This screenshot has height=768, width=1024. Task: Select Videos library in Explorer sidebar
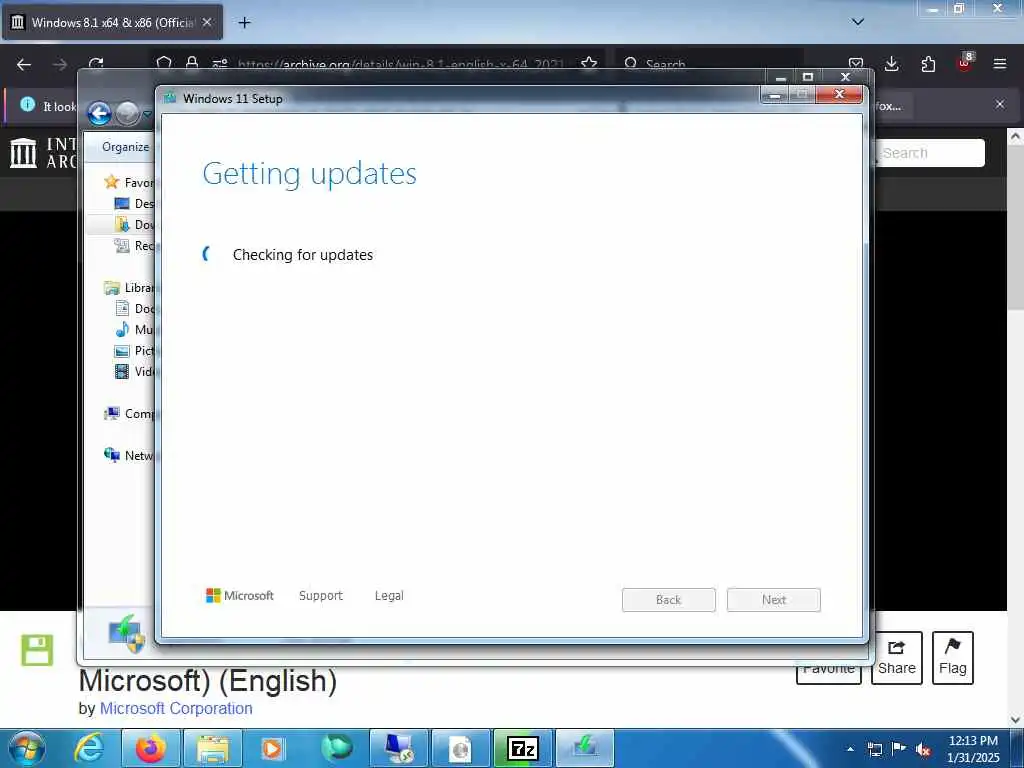(122, 372)
